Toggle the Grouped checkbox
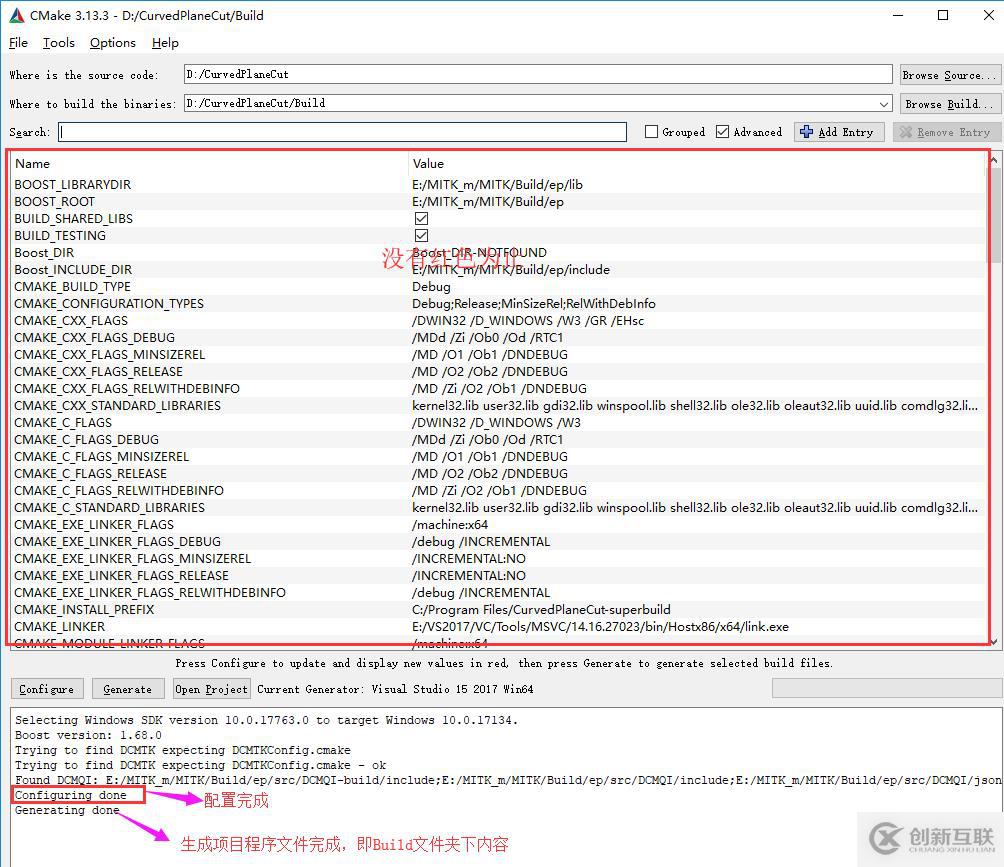The height and width of the screenshot is (867, 1004). tap(652, 132)
